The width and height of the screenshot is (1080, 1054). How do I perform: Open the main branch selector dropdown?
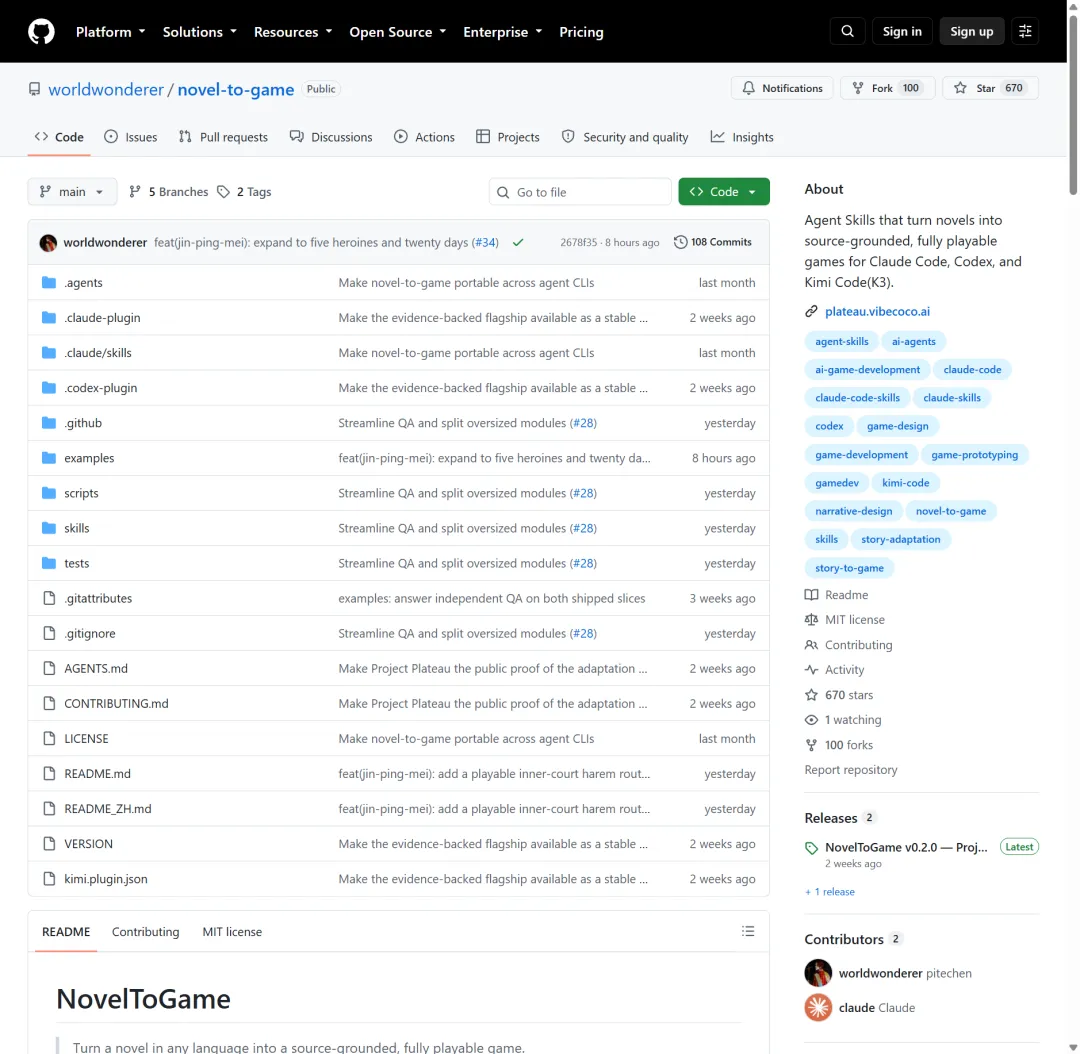72,192
